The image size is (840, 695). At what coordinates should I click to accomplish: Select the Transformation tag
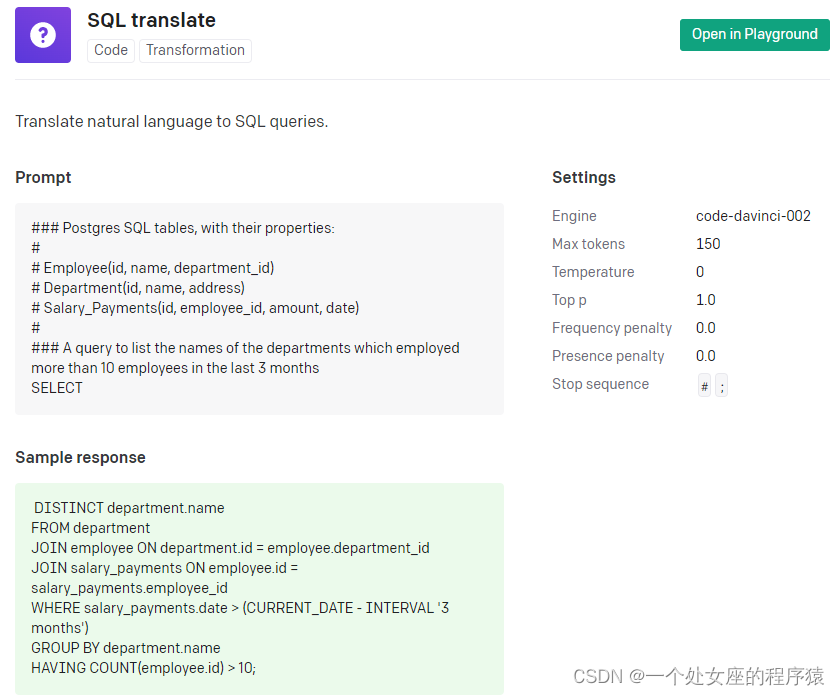coord(195,50)
